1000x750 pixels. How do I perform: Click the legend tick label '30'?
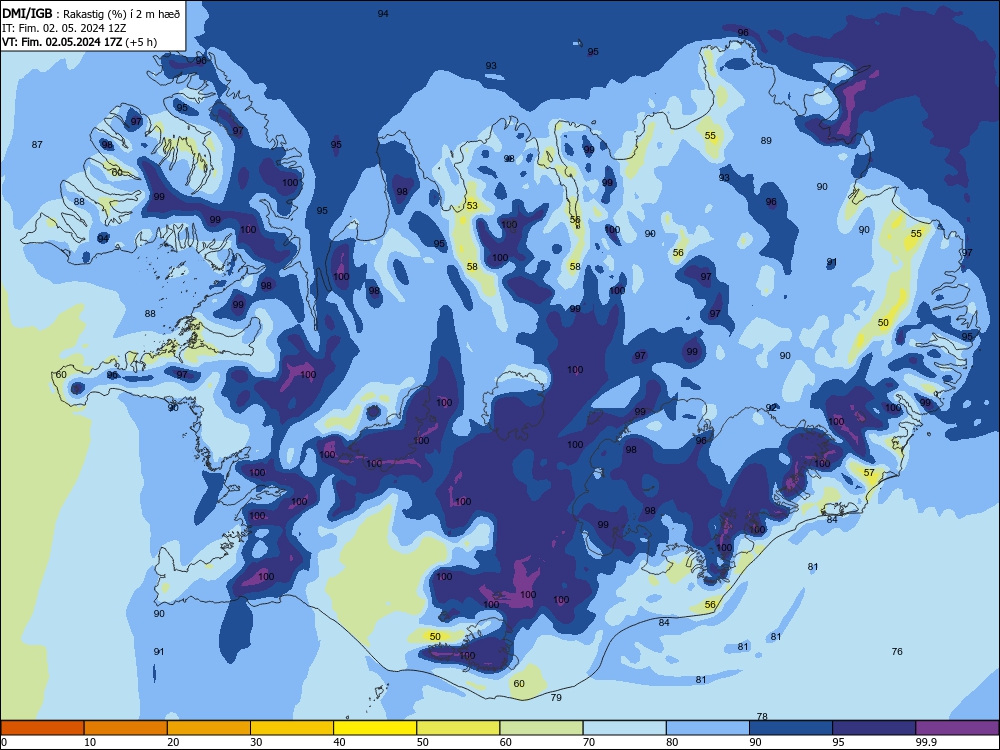(x=256, y=742)
